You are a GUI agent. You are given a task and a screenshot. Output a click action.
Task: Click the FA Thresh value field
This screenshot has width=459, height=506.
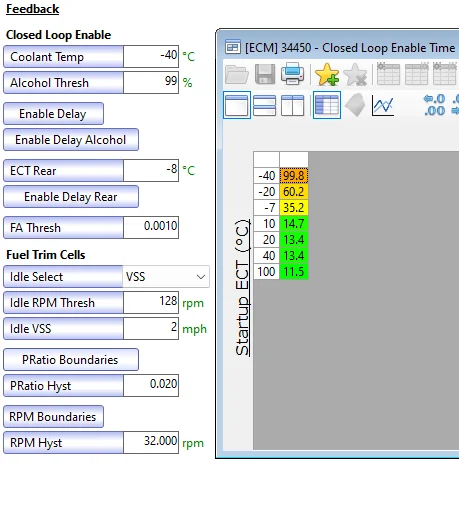tap(151, 228)
